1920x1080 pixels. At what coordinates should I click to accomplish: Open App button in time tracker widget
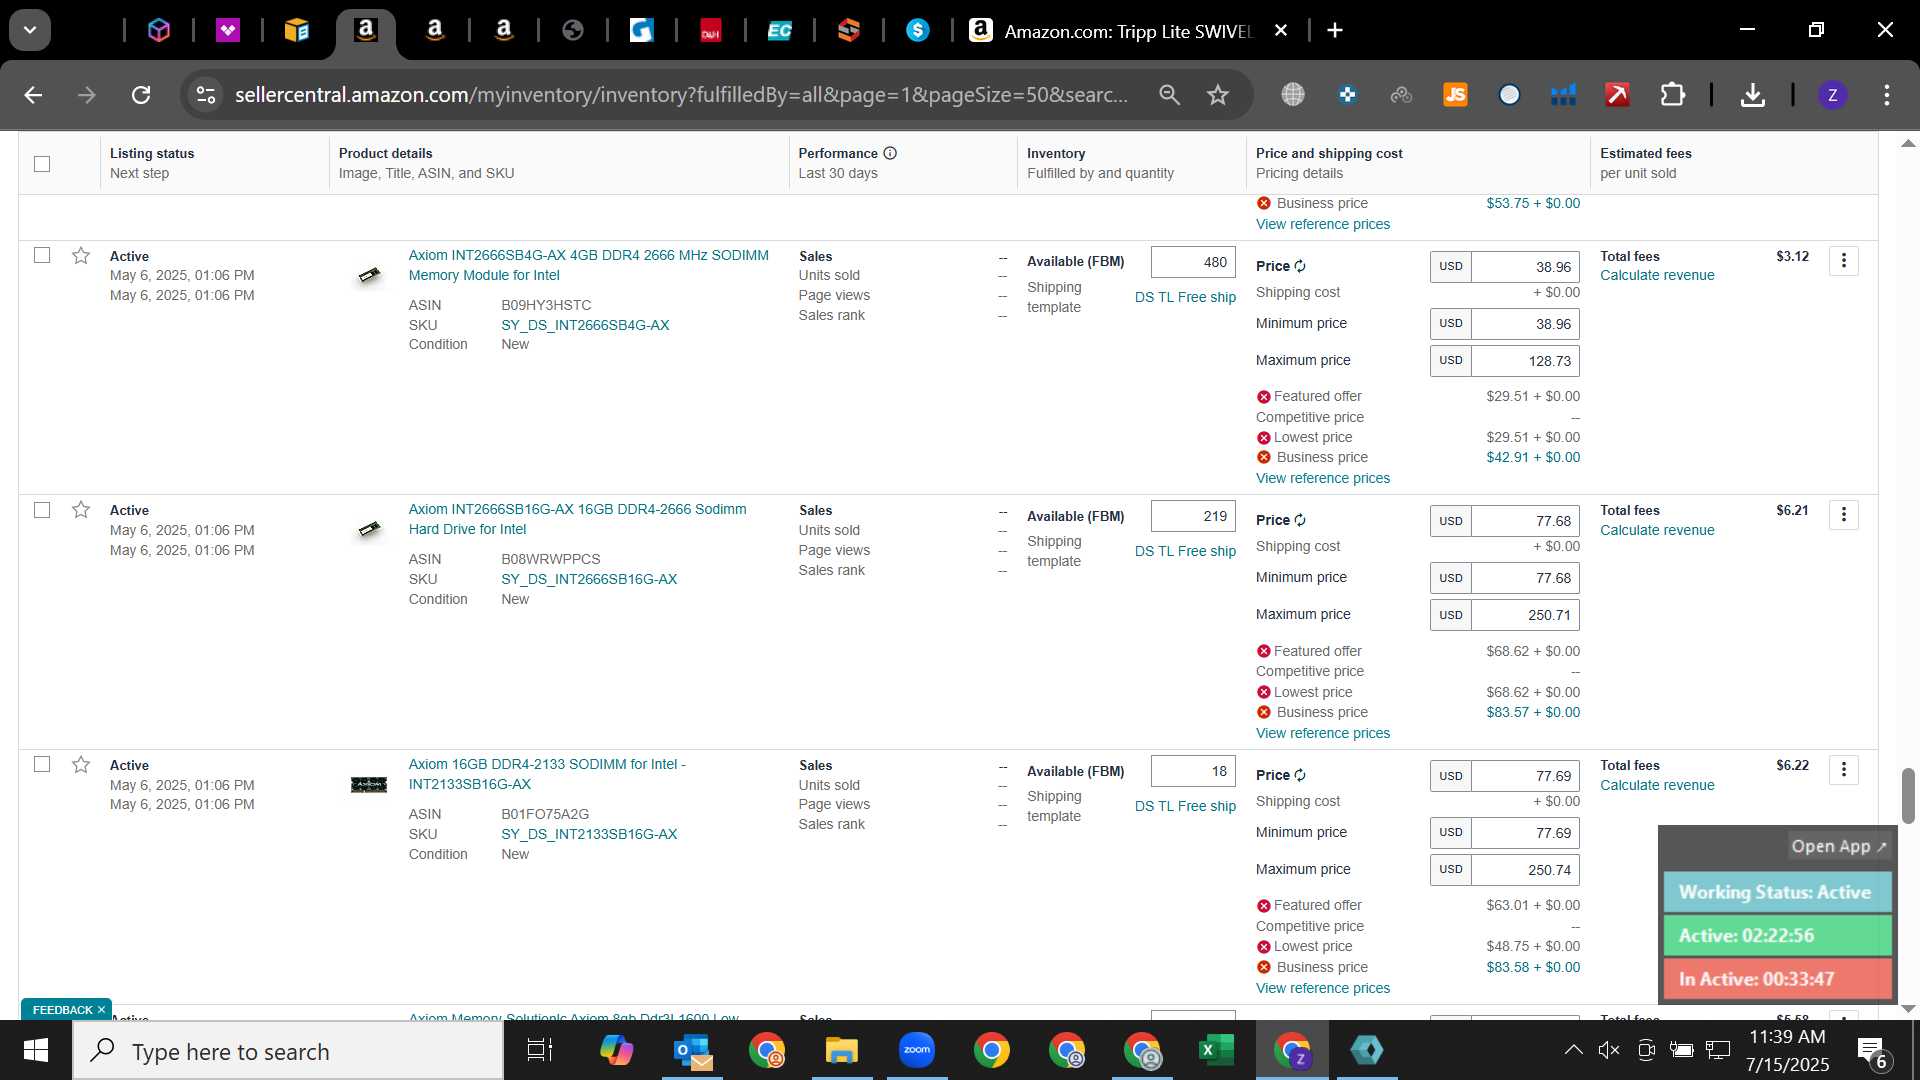coord(1838,846)
